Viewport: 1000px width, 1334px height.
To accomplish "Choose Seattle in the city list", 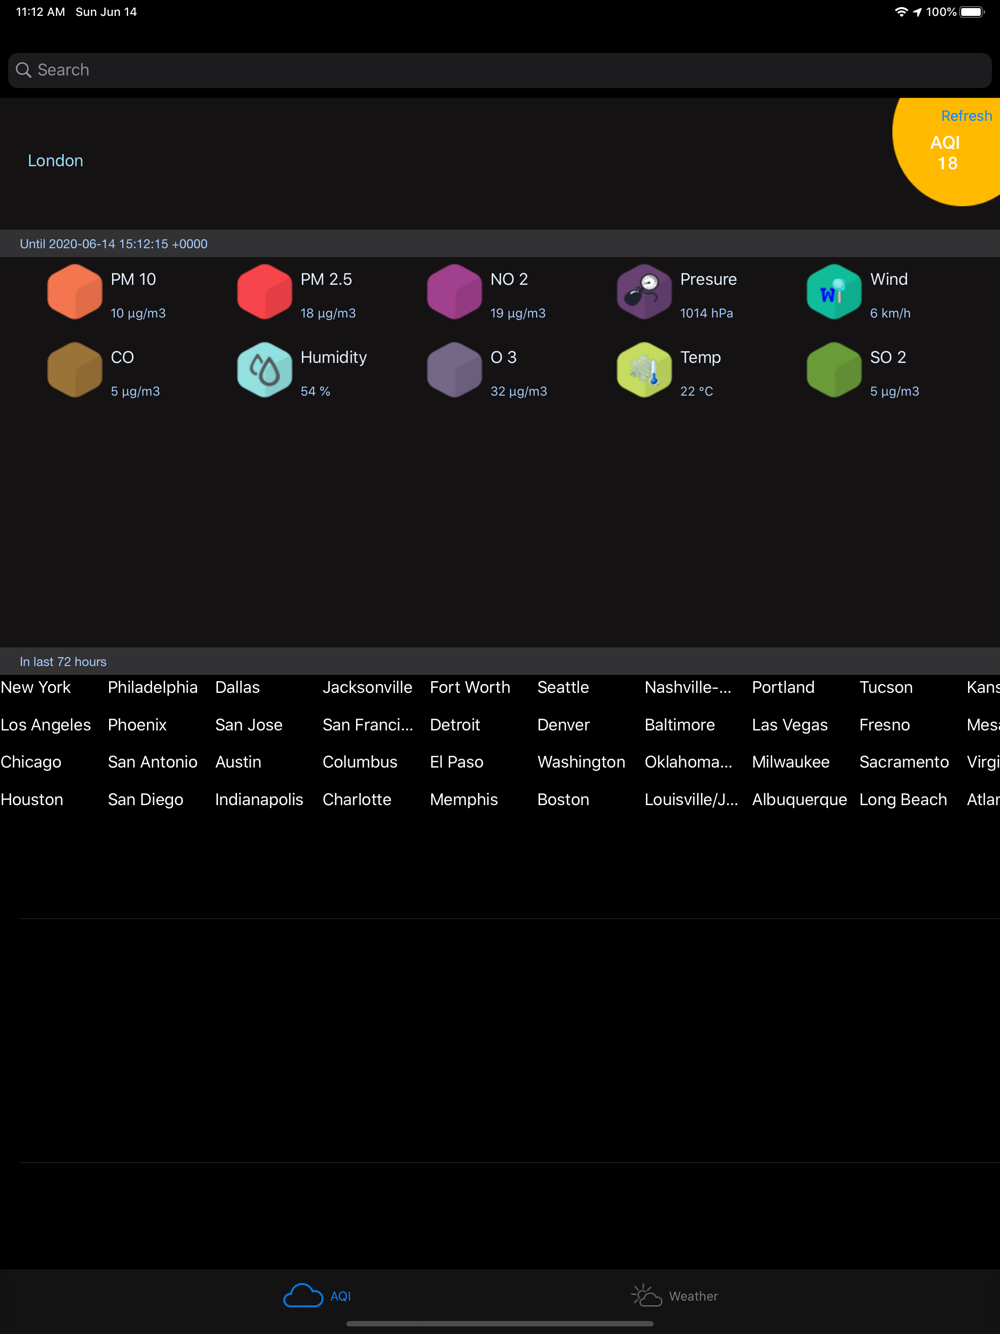I will pos(563,688).
